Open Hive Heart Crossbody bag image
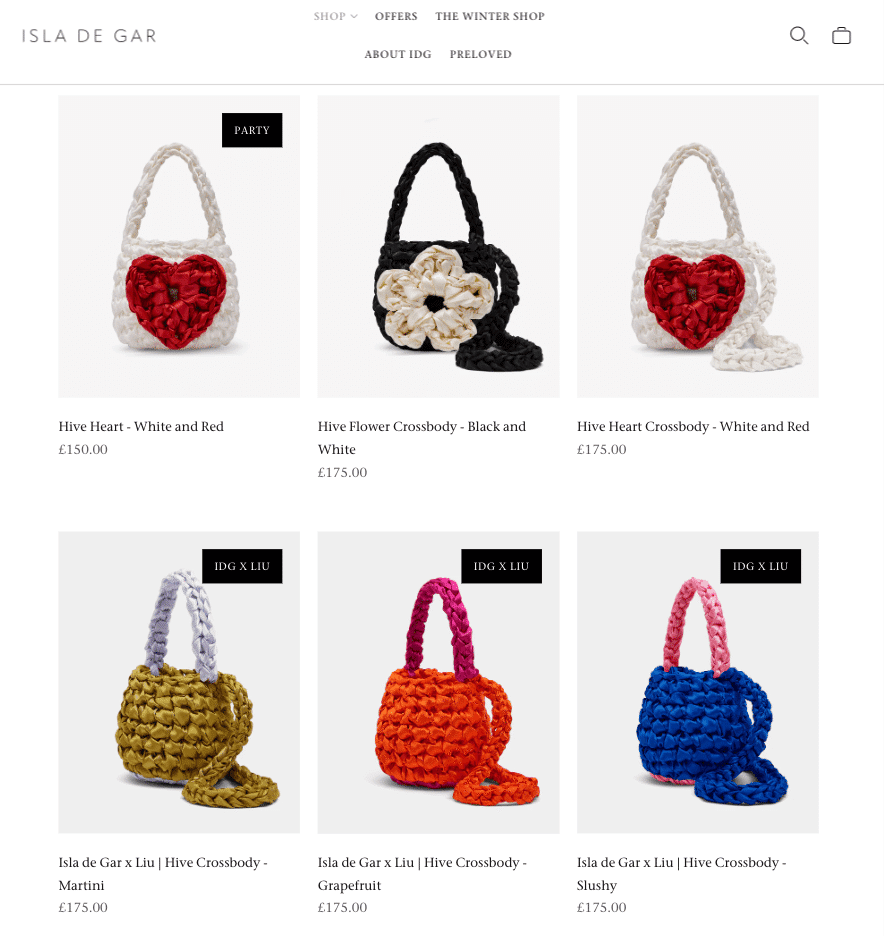884x936 pixels. coord(698,247)
